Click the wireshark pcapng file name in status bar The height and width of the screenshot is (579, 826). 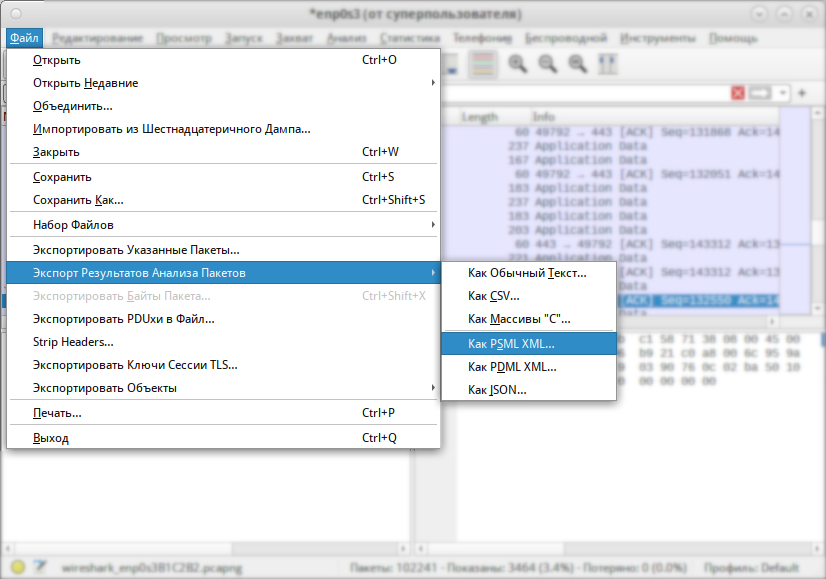click(152, 567)
